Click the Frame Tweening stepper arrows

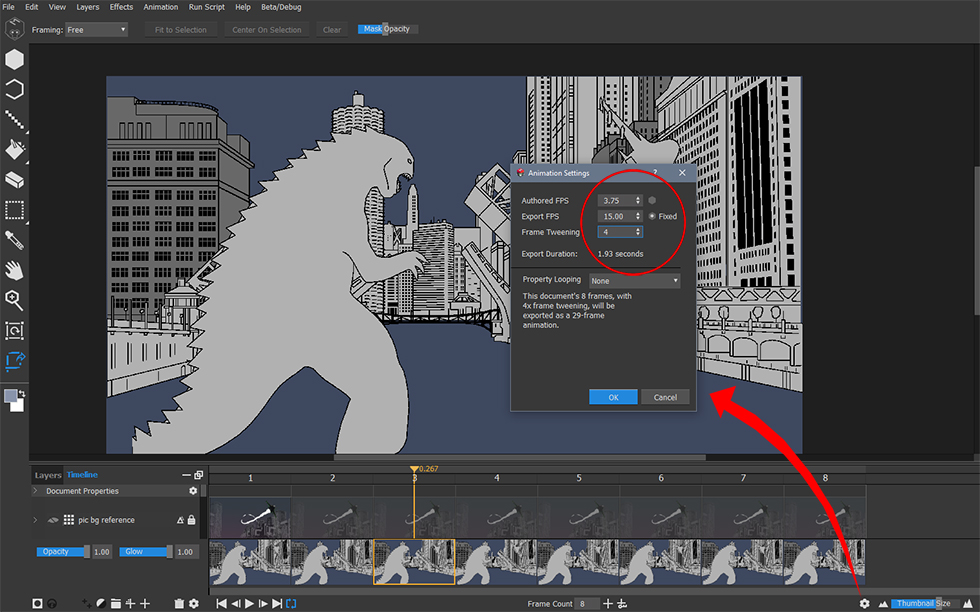click(638, 232)
